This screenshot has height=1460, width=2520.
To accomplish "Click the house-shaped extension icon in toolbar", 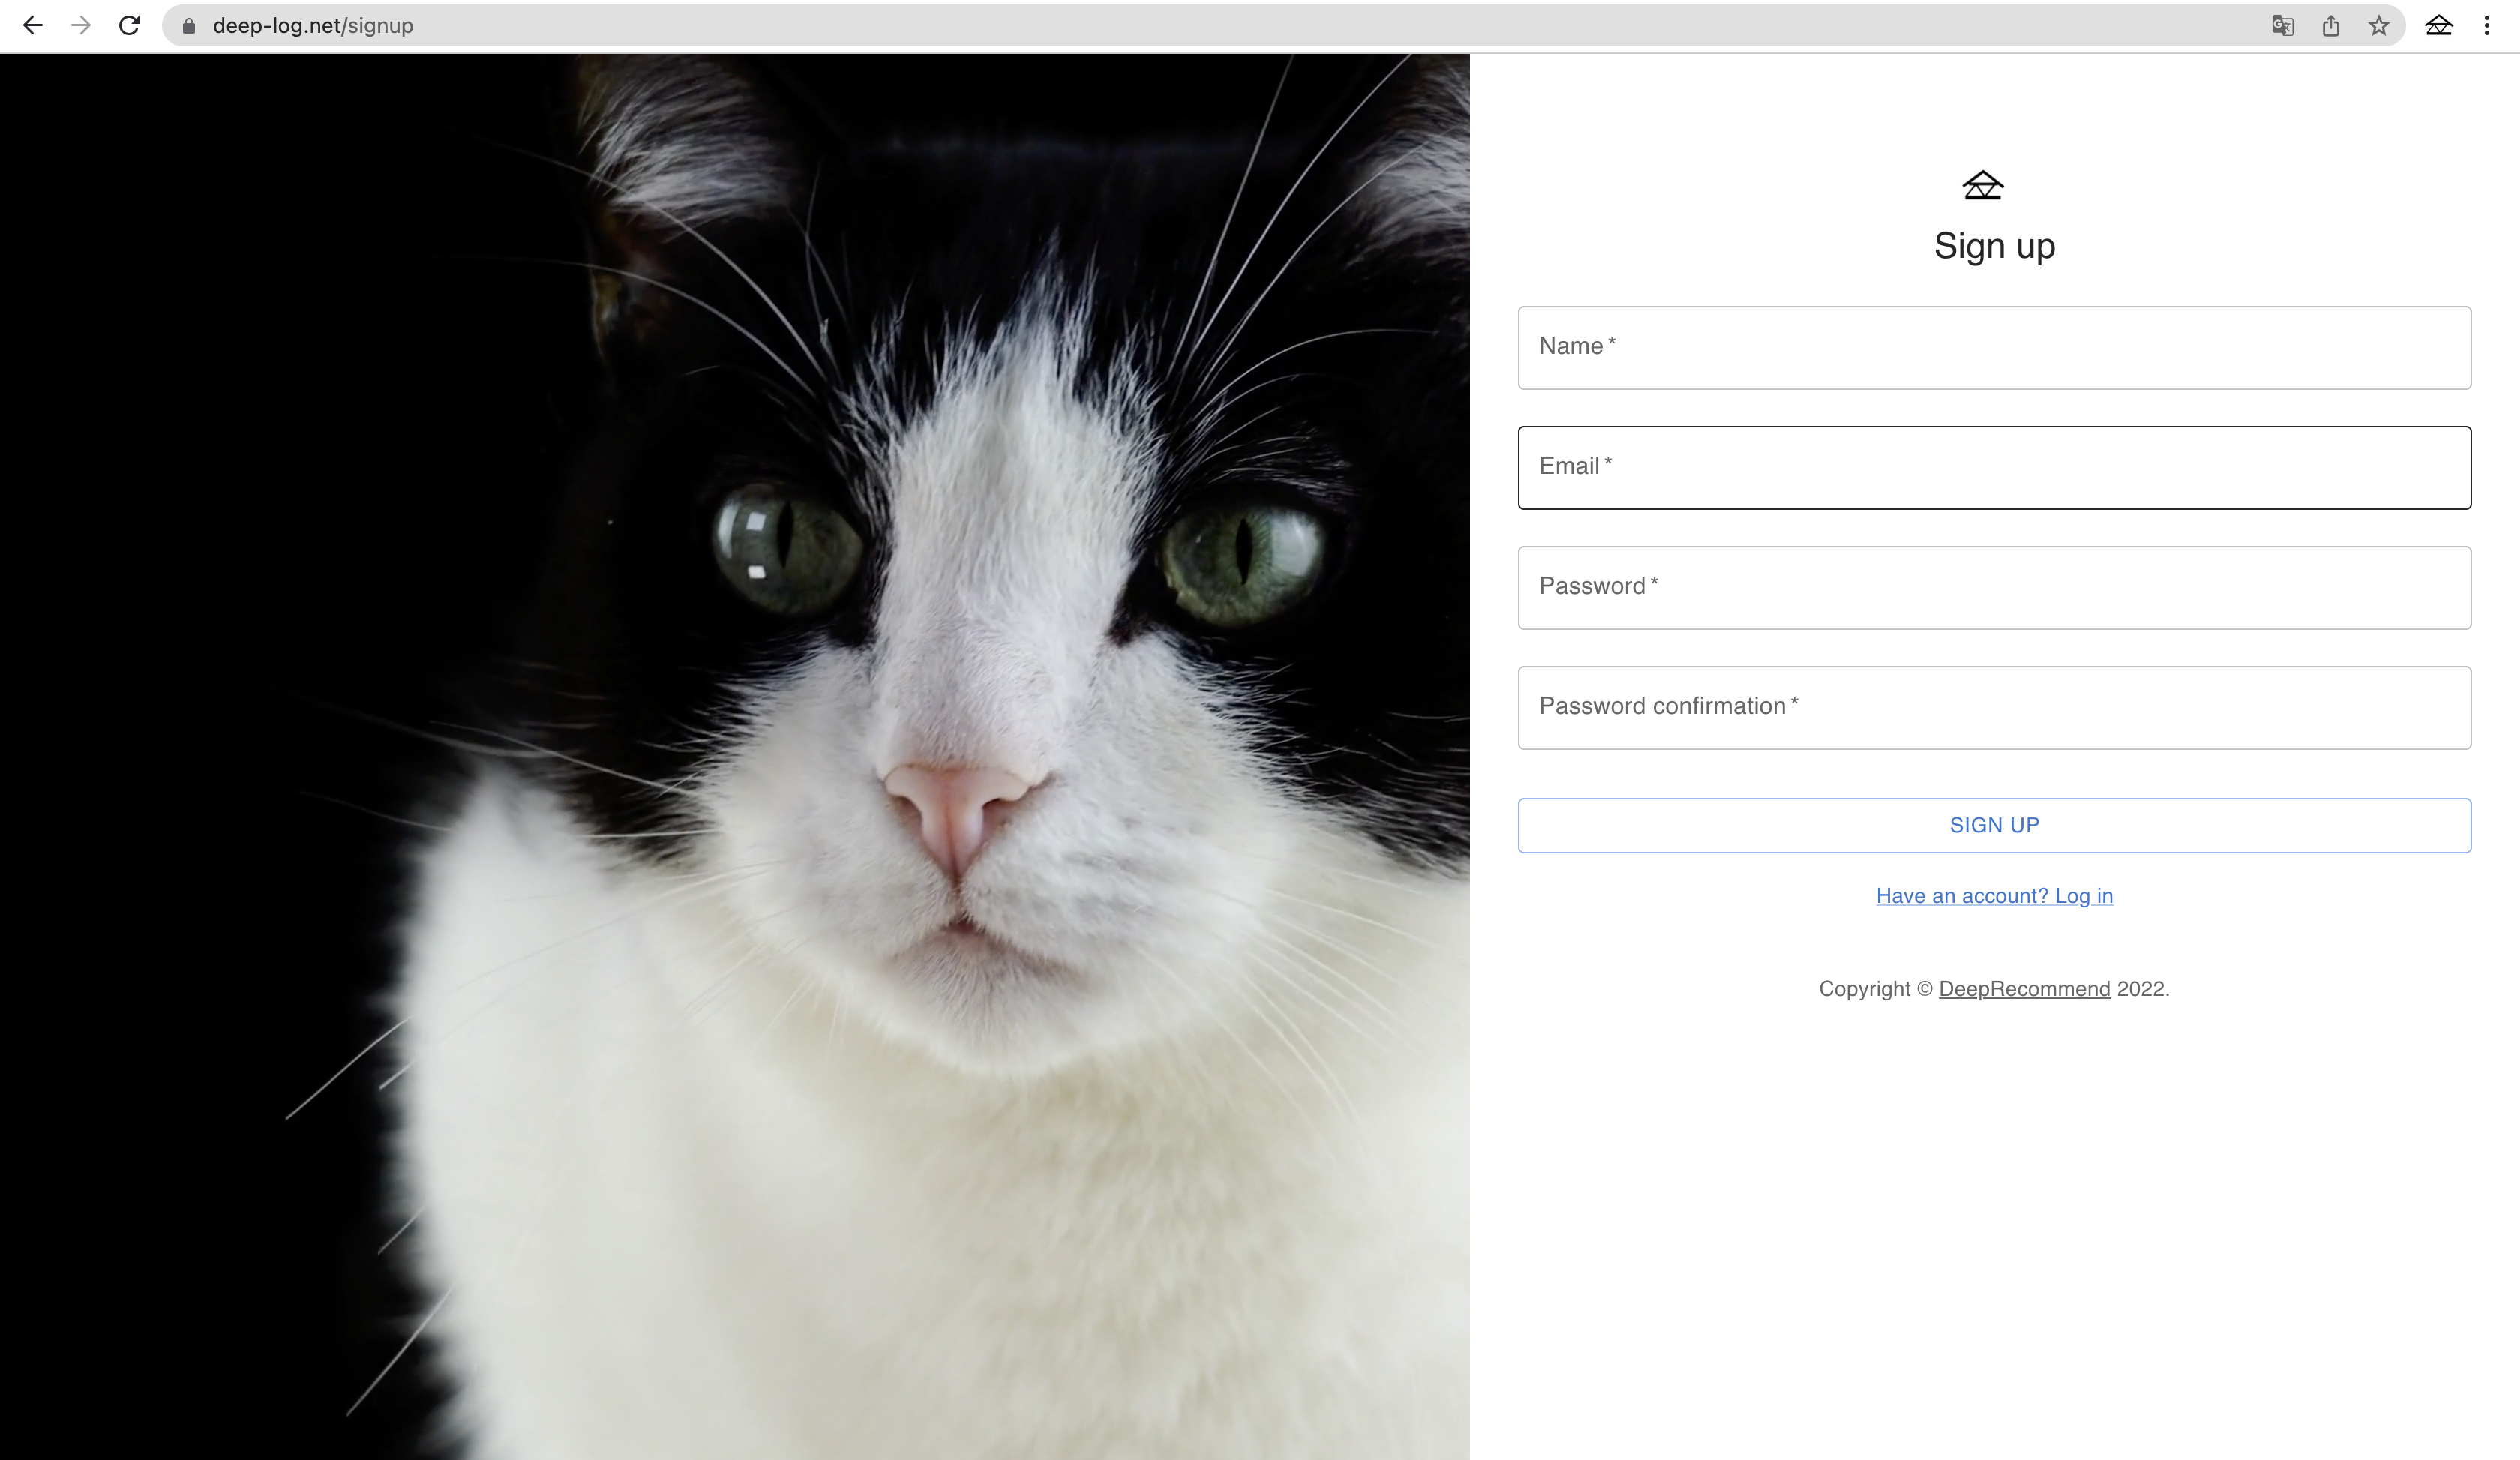I will pos(2439,26).
